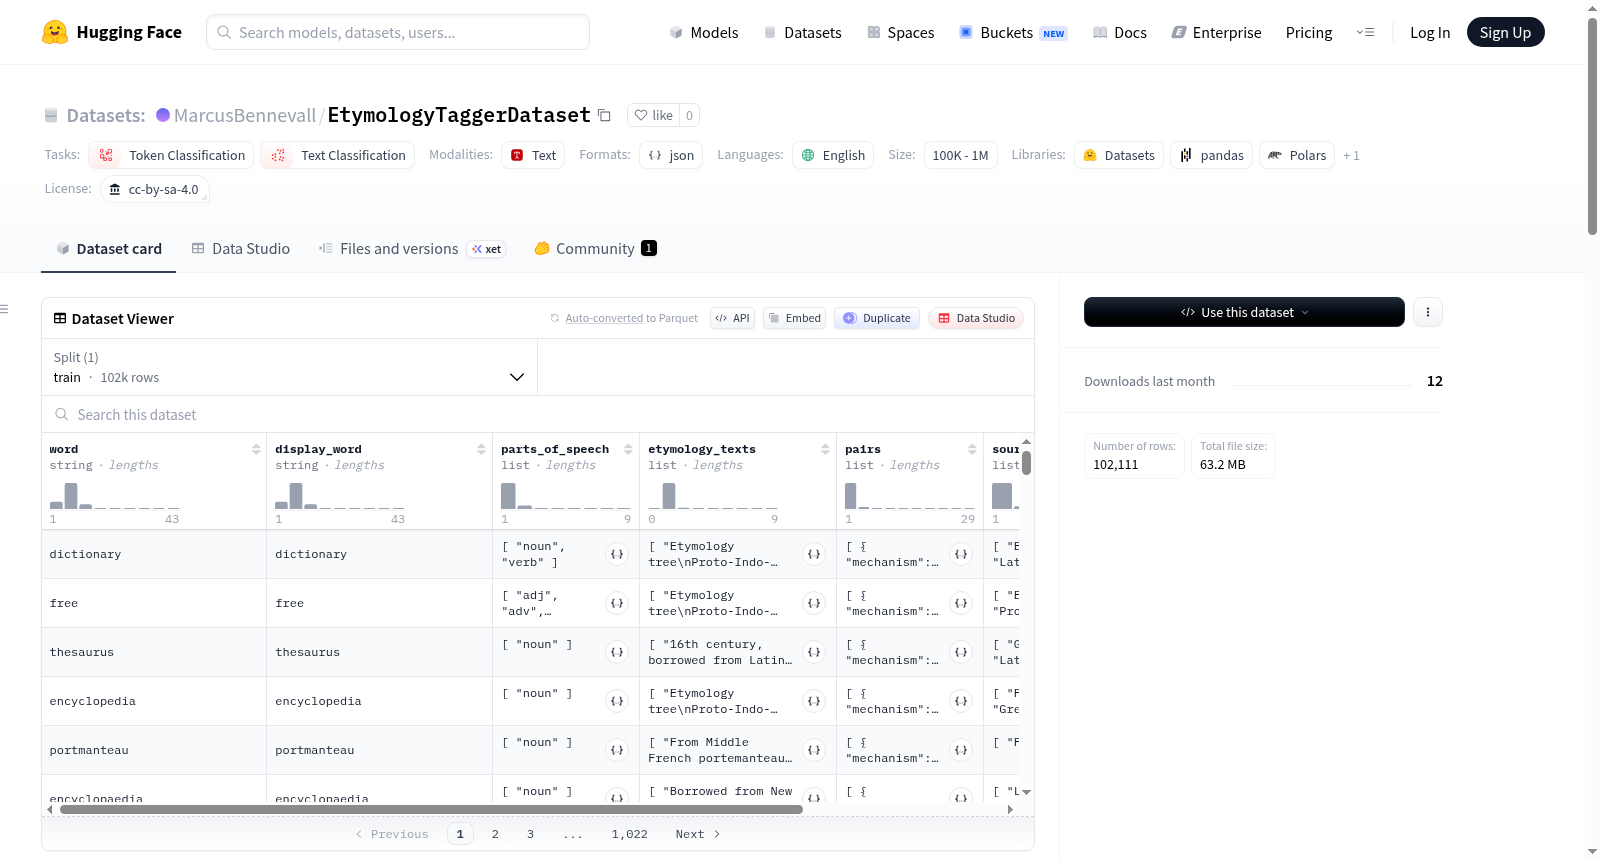Click the English language tag
The width and height of the screenshot is (1600, 861).
tap(833, 155)
